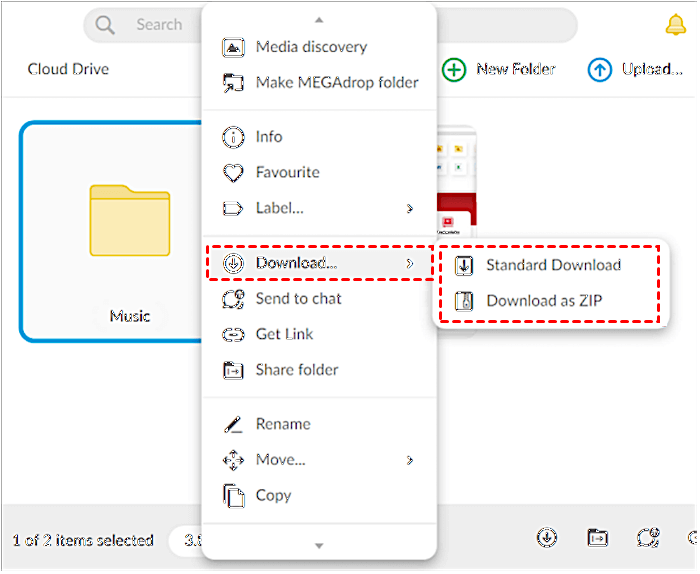
Task: Click the search magnifier icon
Action: [105, 25]
